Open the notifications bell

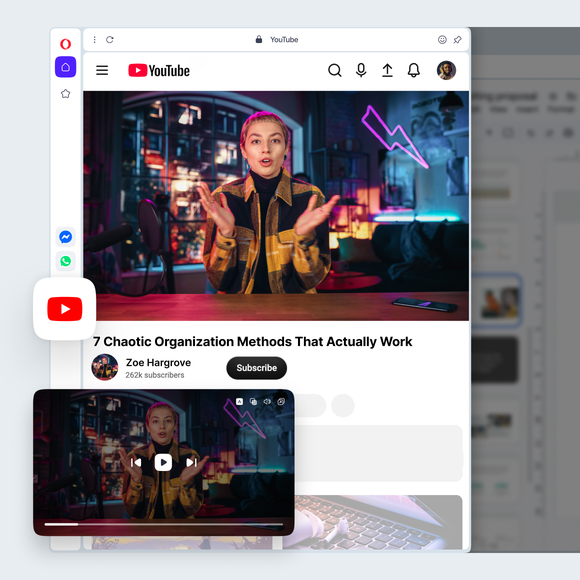(414, 70)
